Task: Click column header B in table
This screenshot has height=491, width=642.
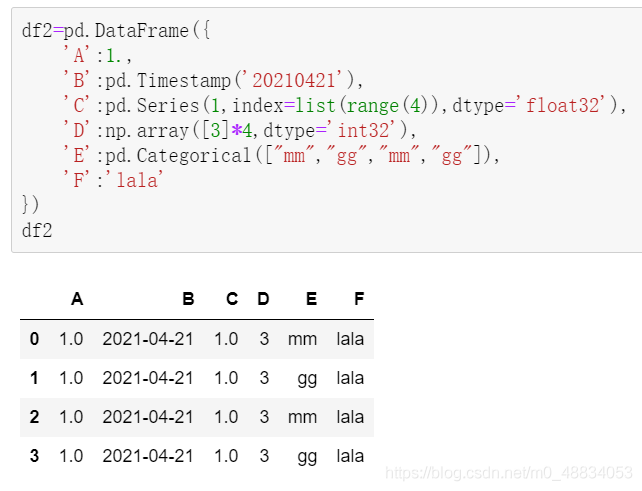Action: 188,299
